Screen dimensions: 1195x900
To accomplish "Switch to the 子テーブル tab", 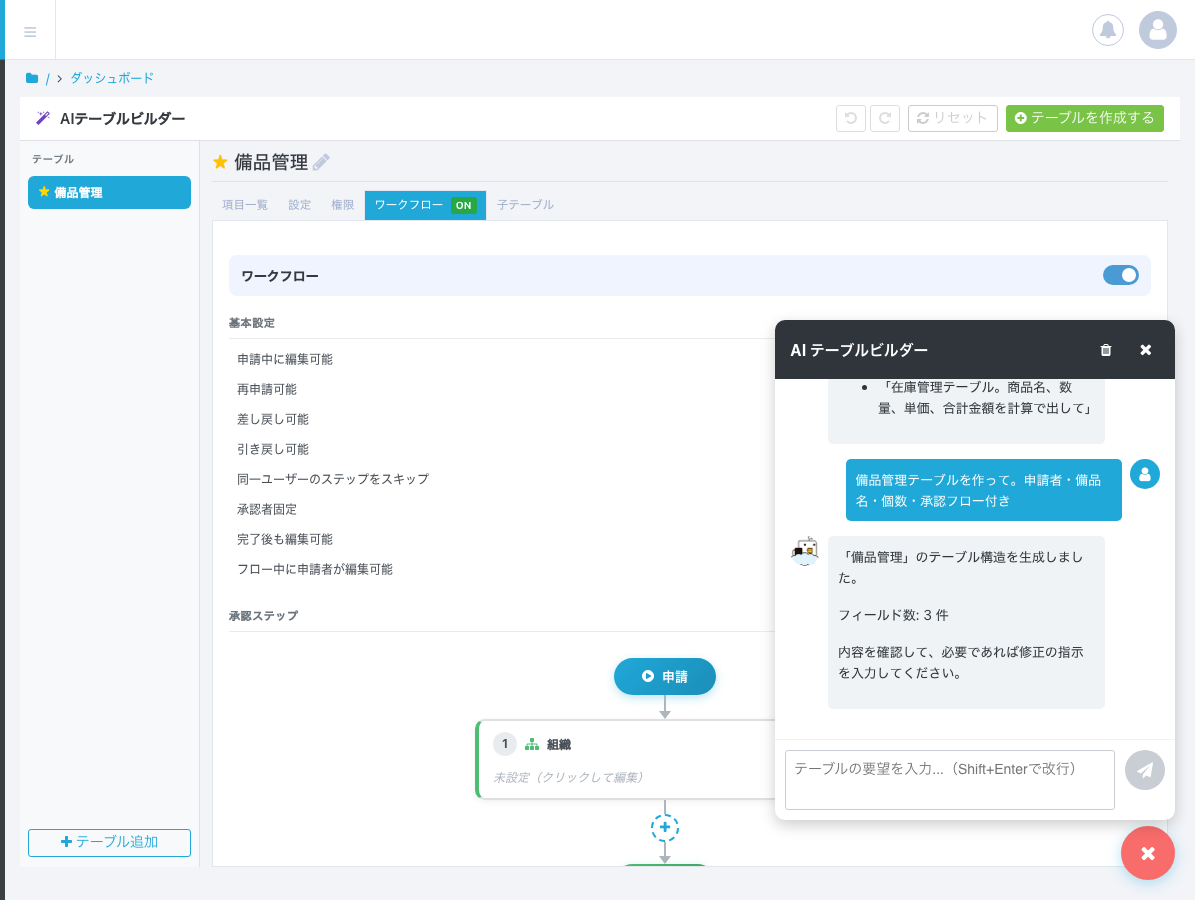I will point(525,205).
